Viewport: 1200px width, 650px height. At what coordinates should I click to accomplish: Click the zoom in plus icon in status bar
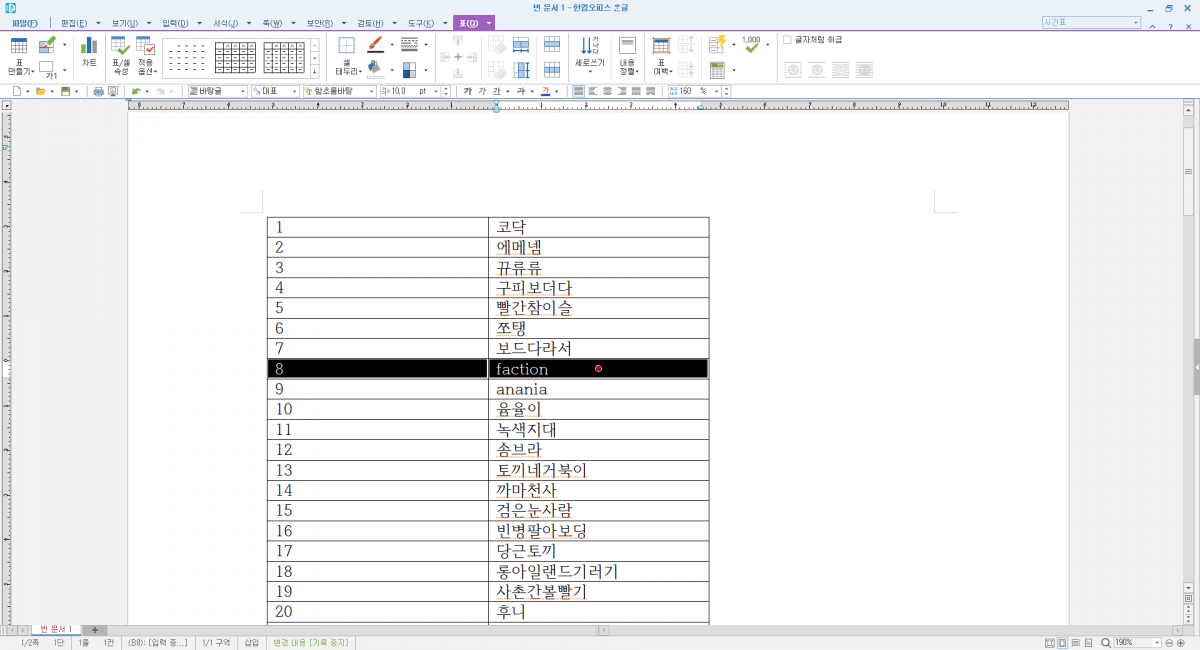point(1181,642)
